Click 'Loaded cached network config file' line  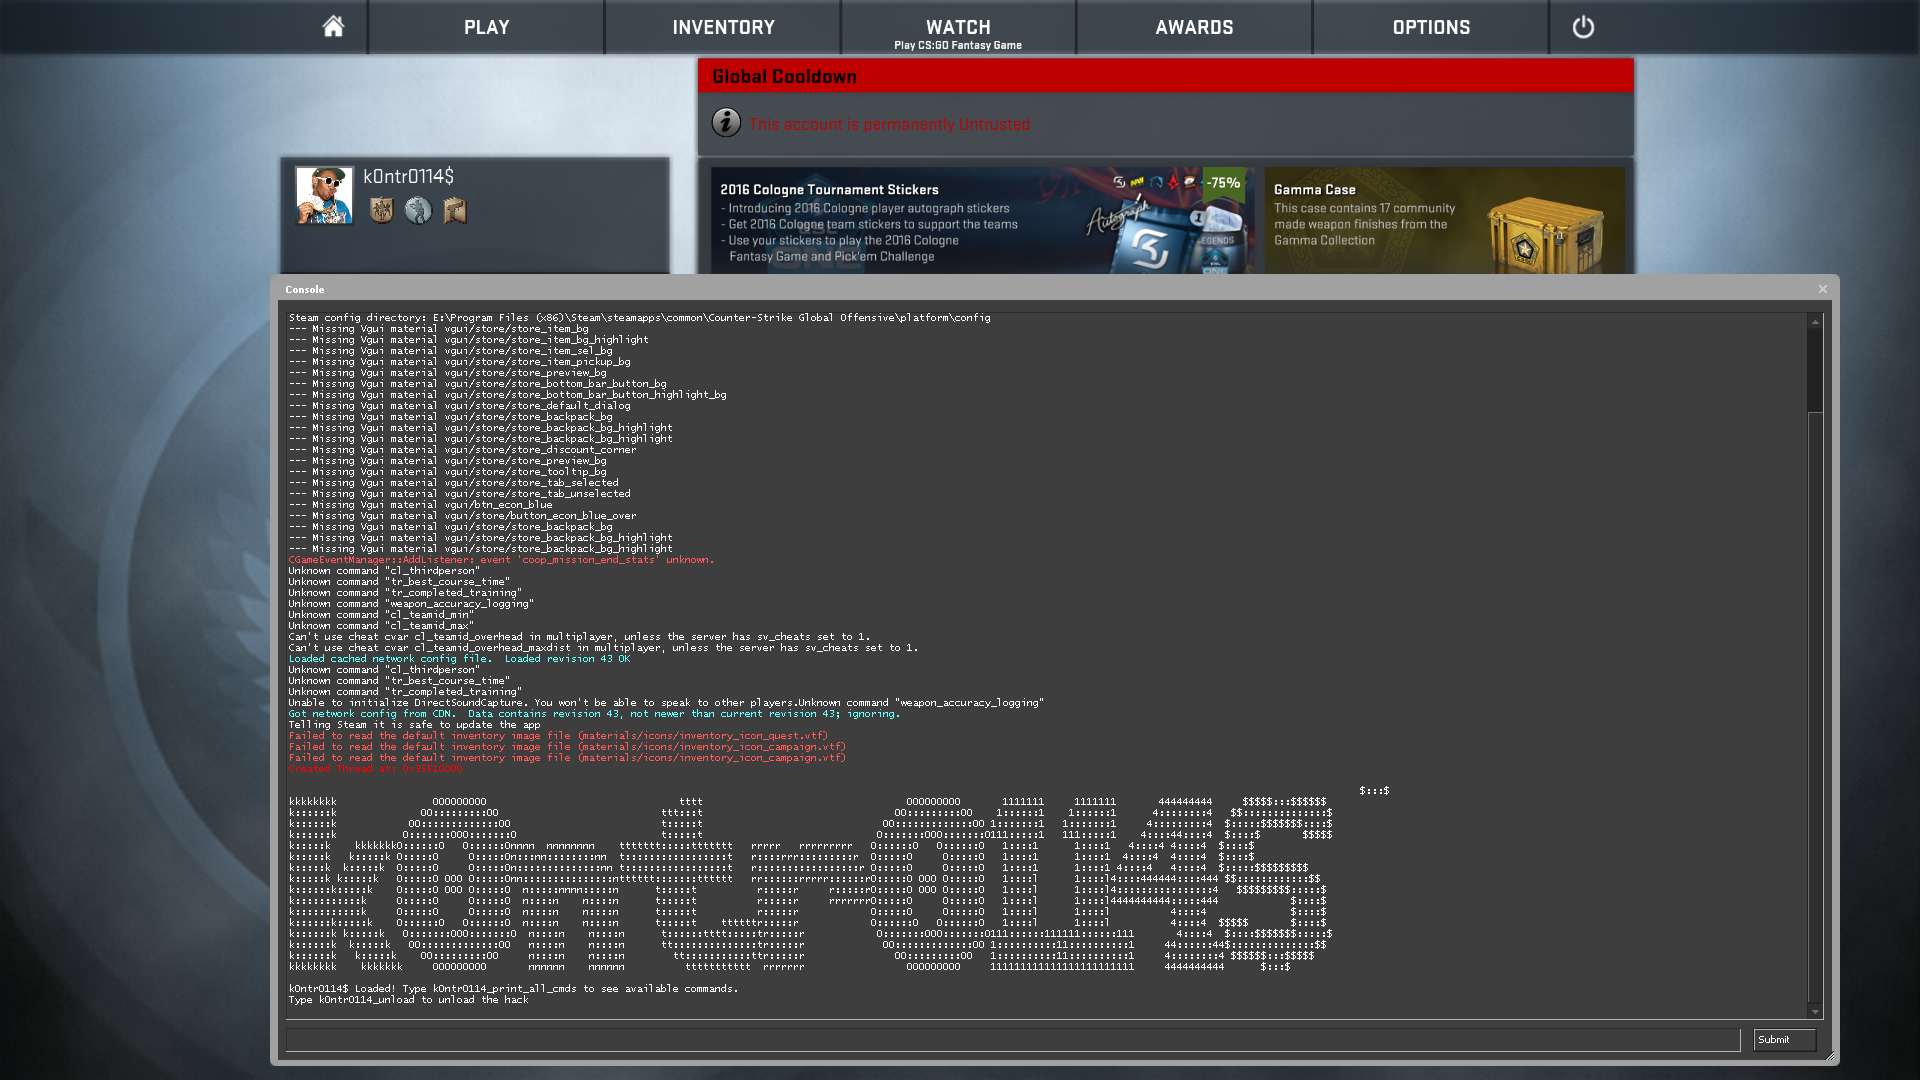(x=460, y=659)
